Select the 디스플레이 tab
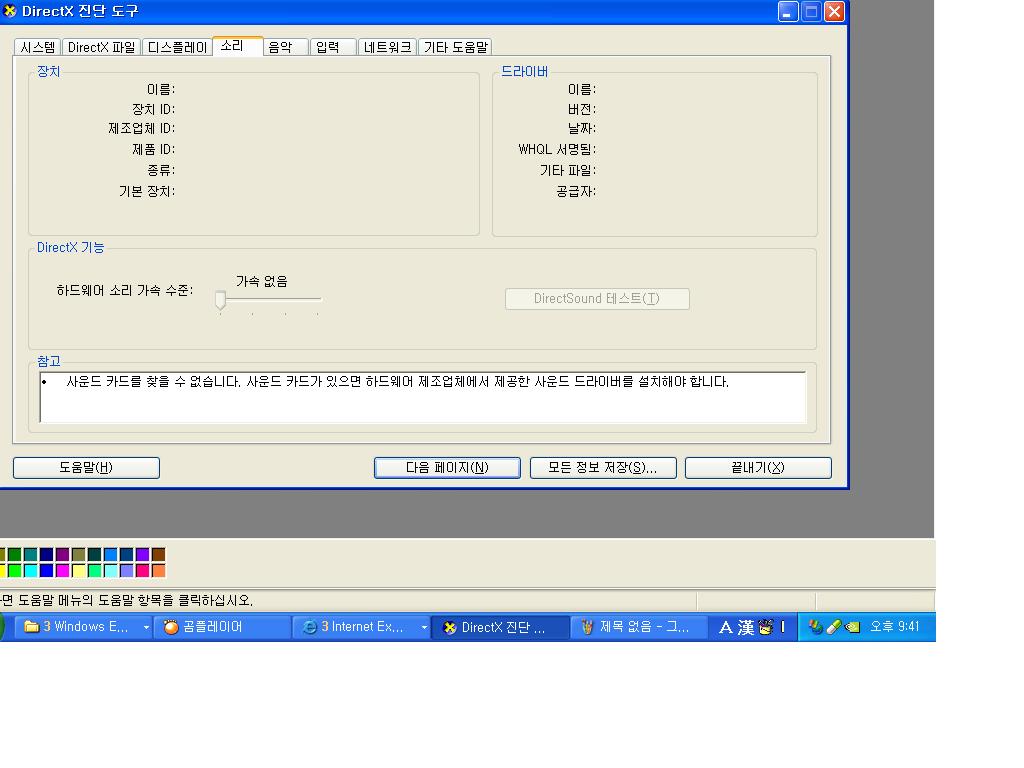This screenshot has width=1024, height=768. (x=177, y=47)
